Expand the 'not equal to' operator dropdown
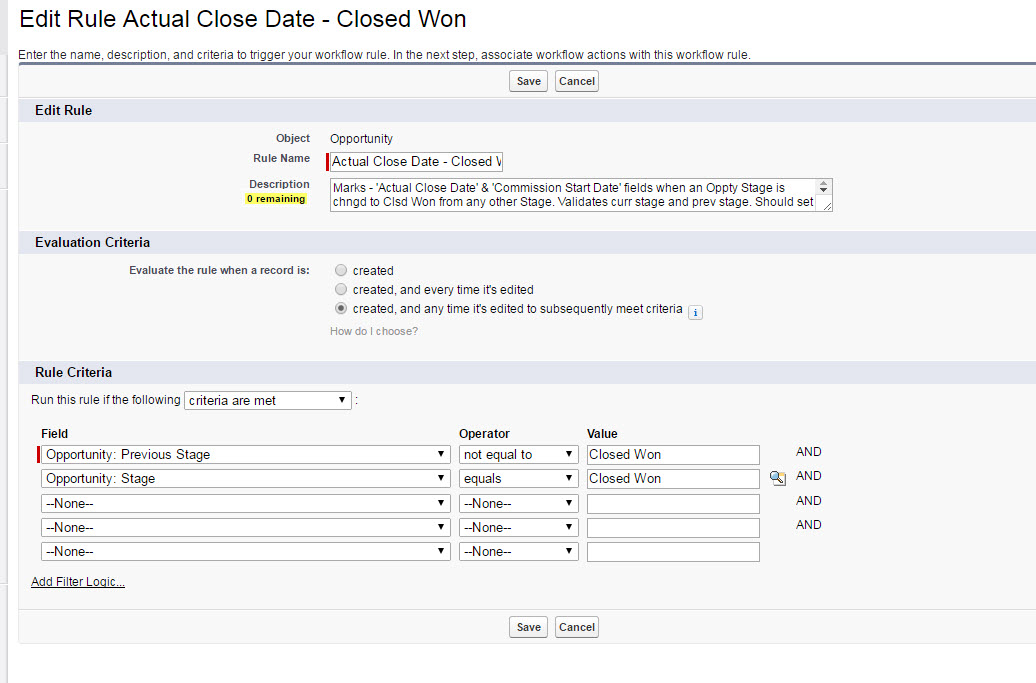 click(518, 454)
